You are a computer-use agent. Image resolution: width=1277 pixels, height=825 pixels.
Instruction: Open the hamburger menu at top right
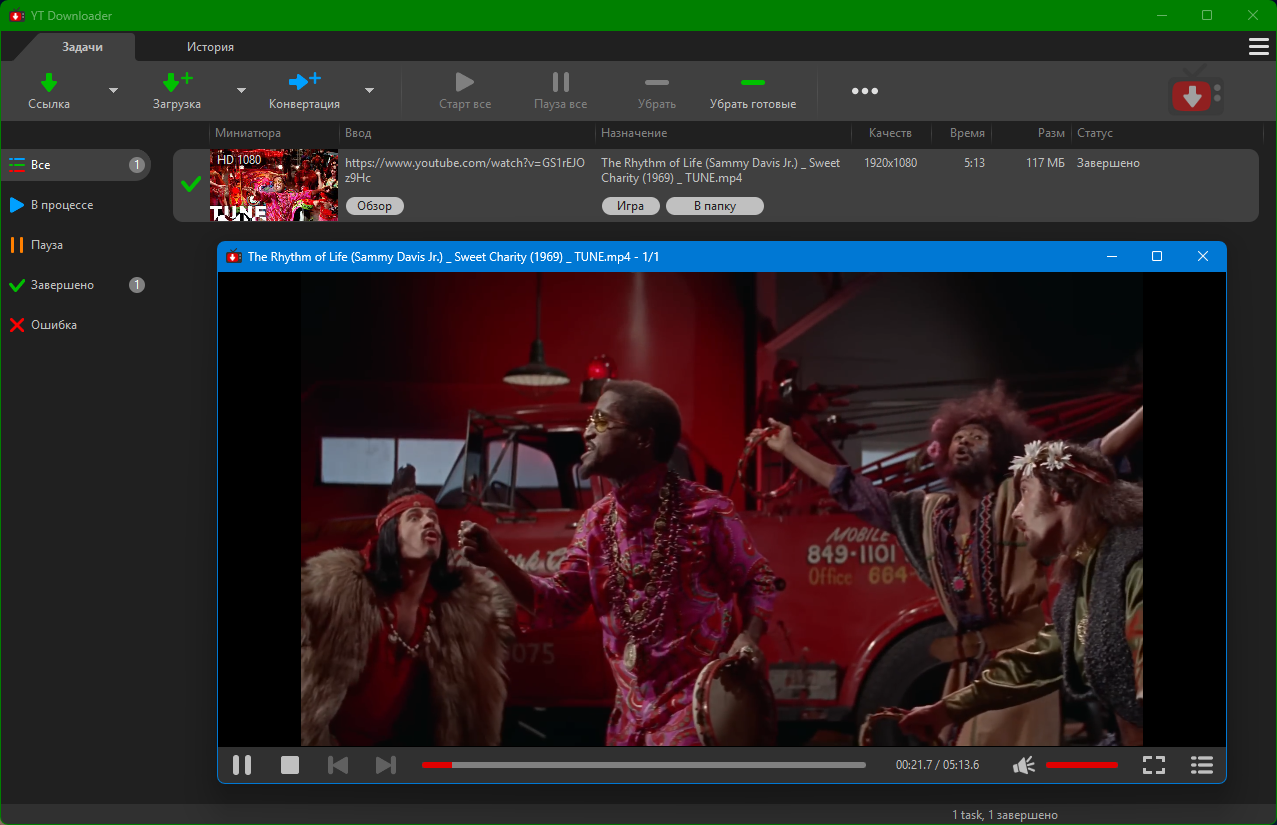click(x=1258, y=47)
